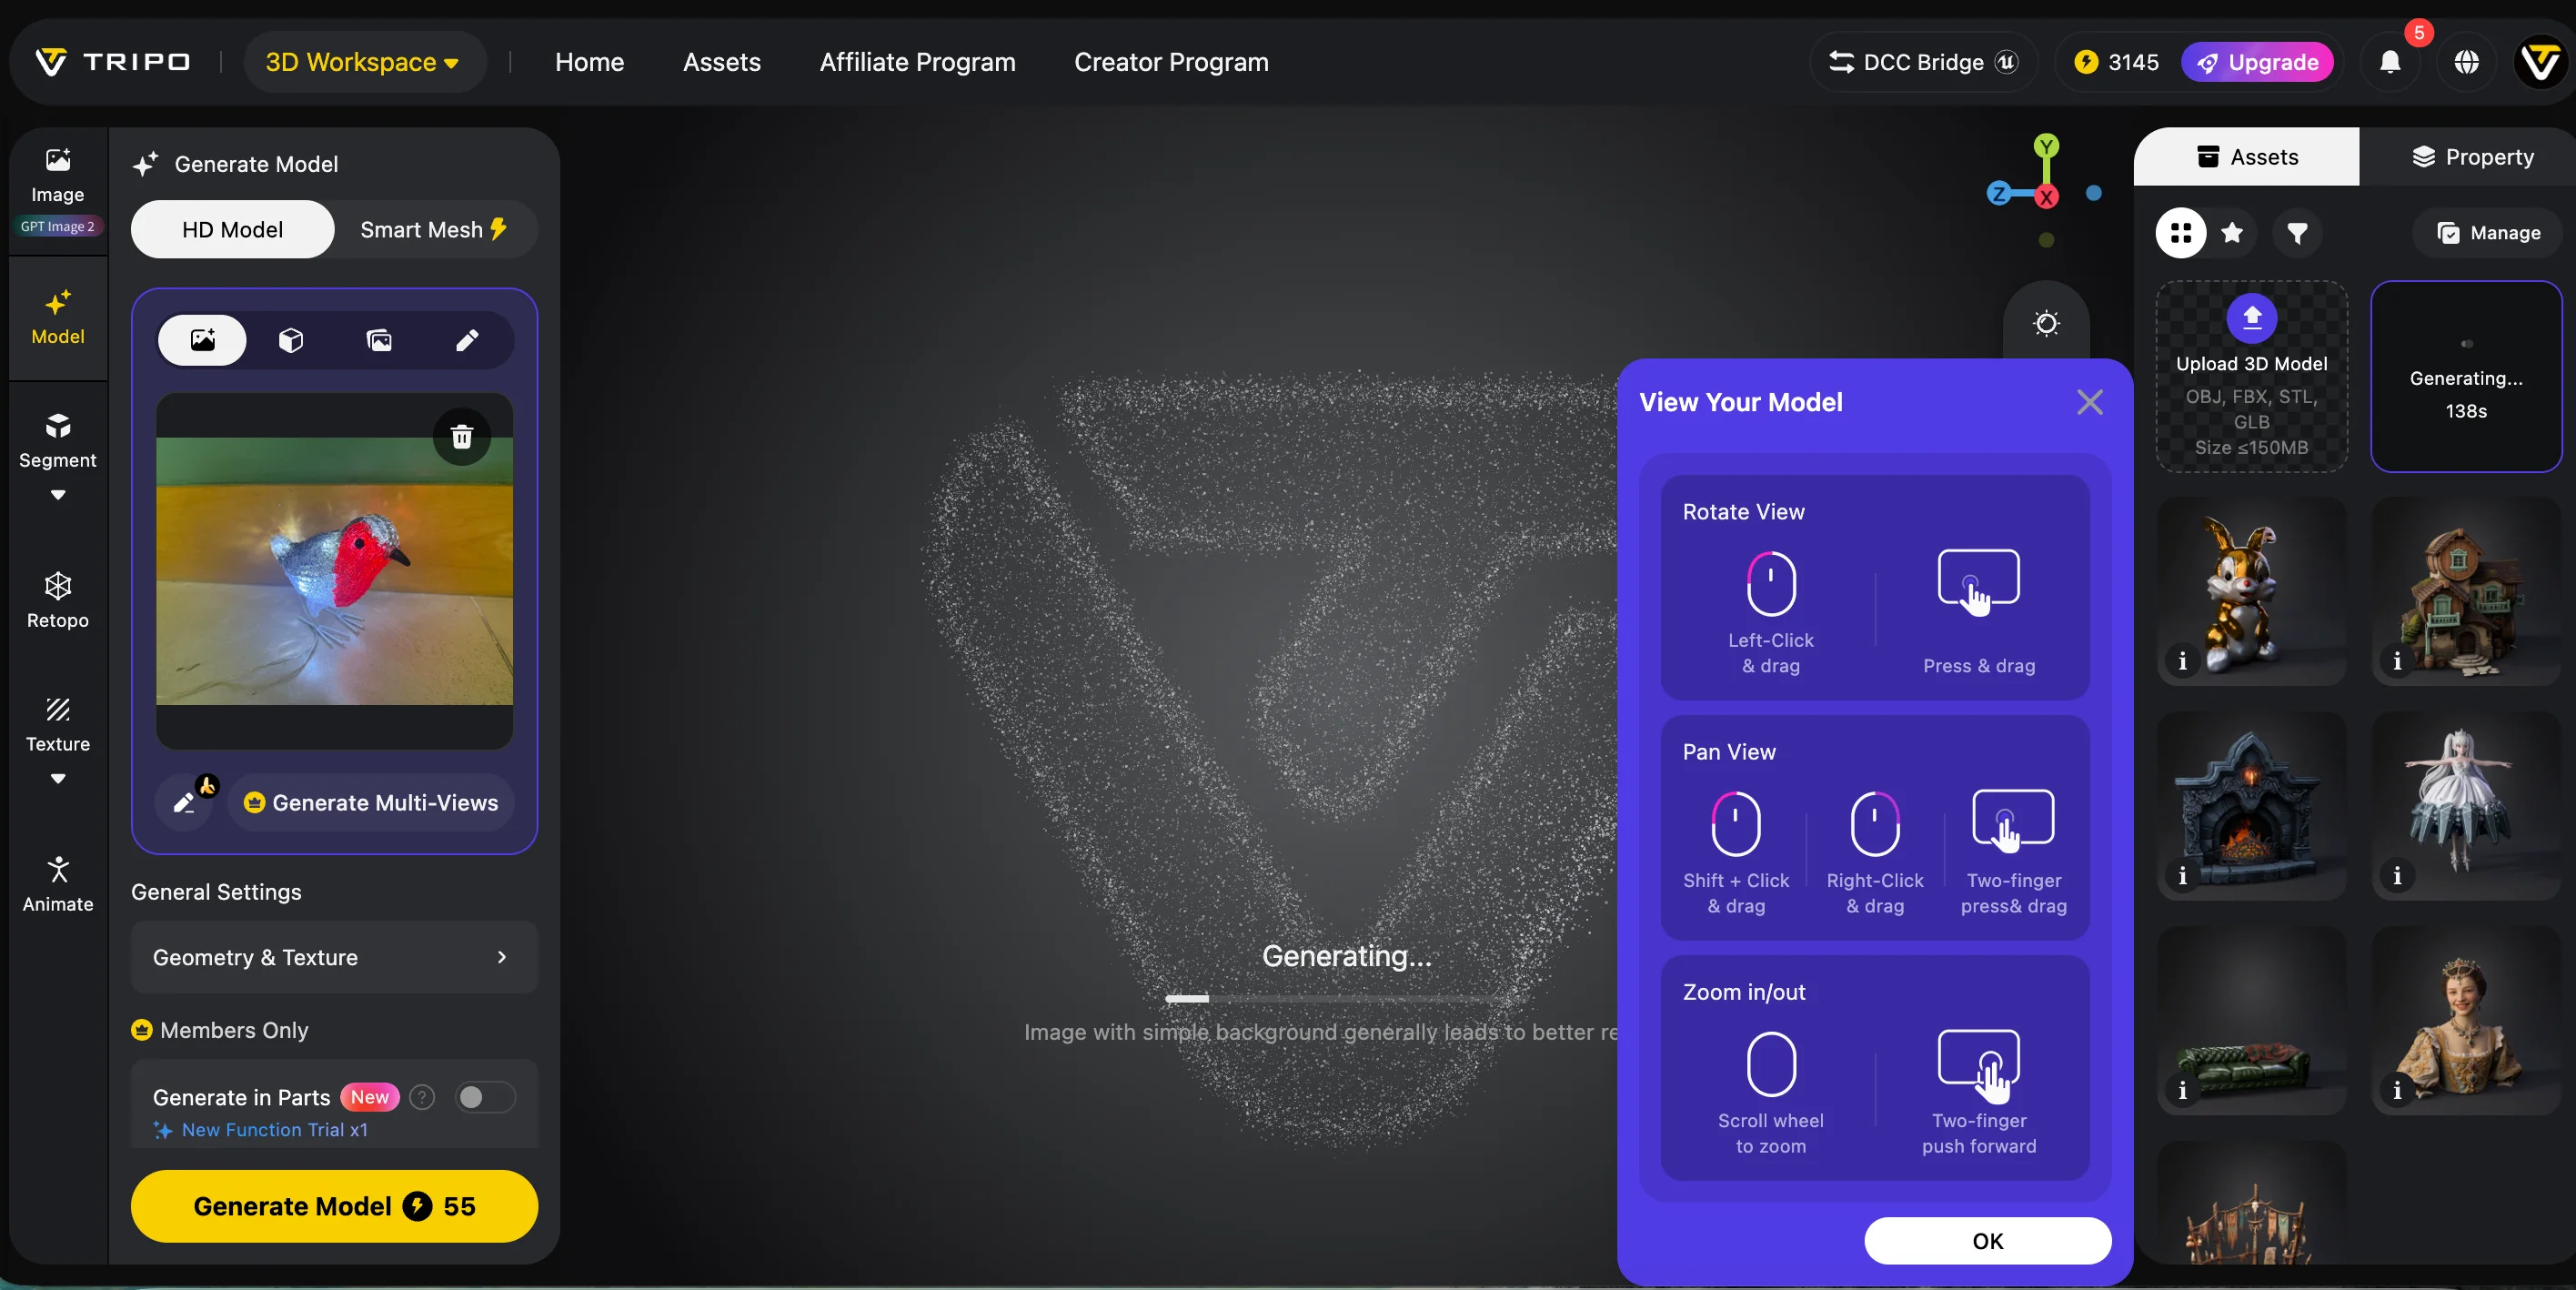Select the pencil draw input mode icon
The width and height of the screenshot is (2576, 1290).
[x=467, y=340]
